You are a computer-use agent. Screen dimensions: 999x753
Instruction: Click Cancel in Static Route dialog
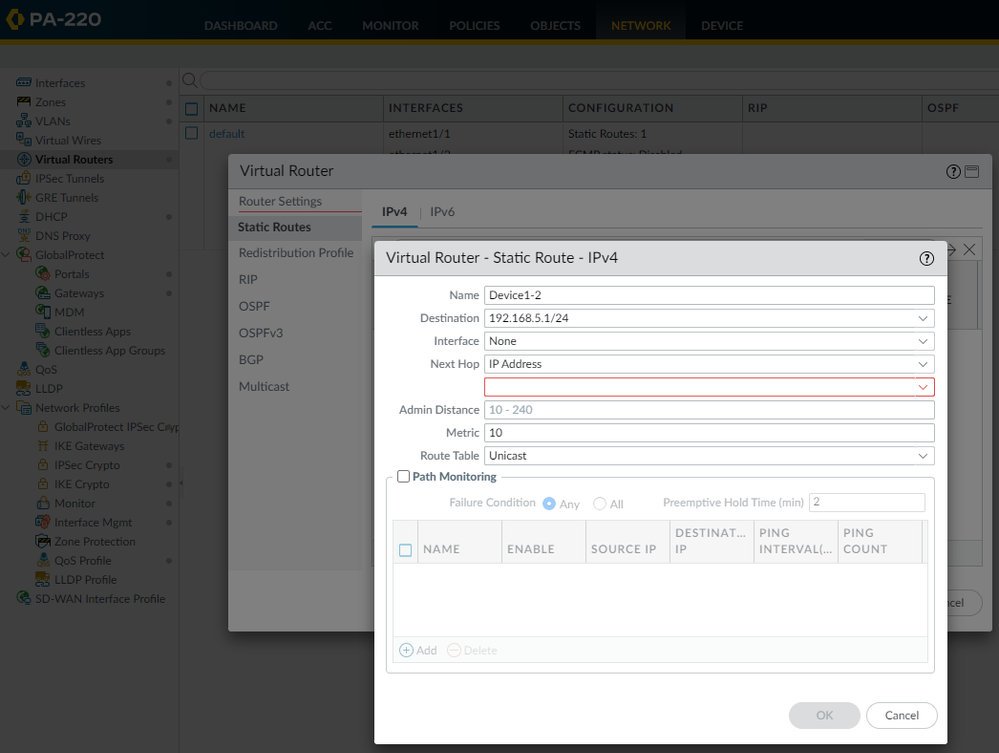coord(901,715)
